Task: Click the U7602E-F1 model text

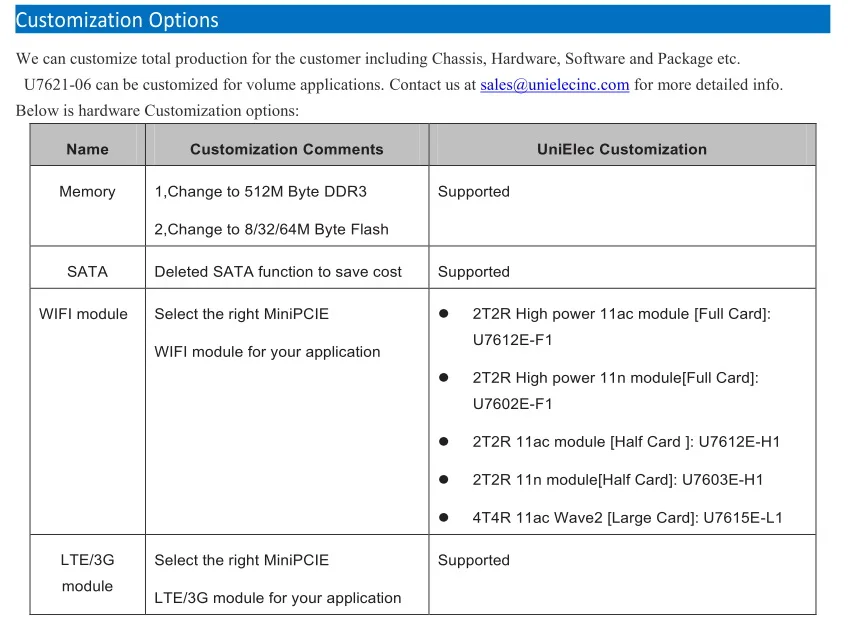Action: [x=512, y=404]
